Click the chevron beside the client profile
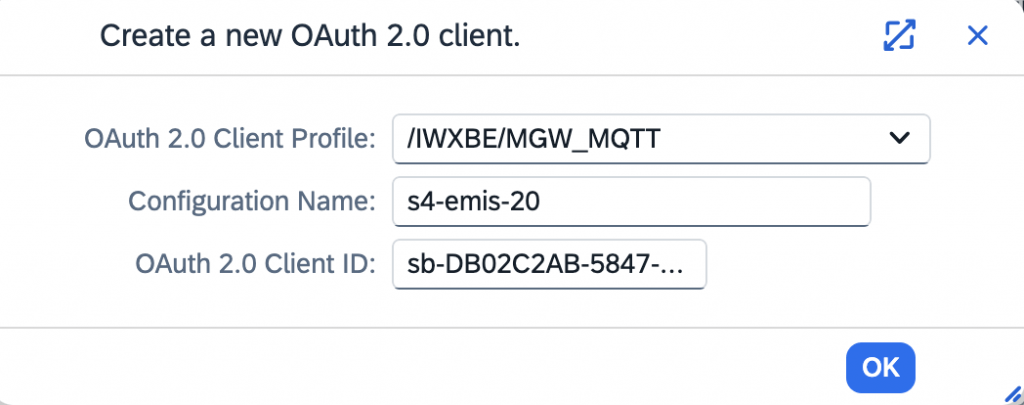1024x405 pixels. 900,138
